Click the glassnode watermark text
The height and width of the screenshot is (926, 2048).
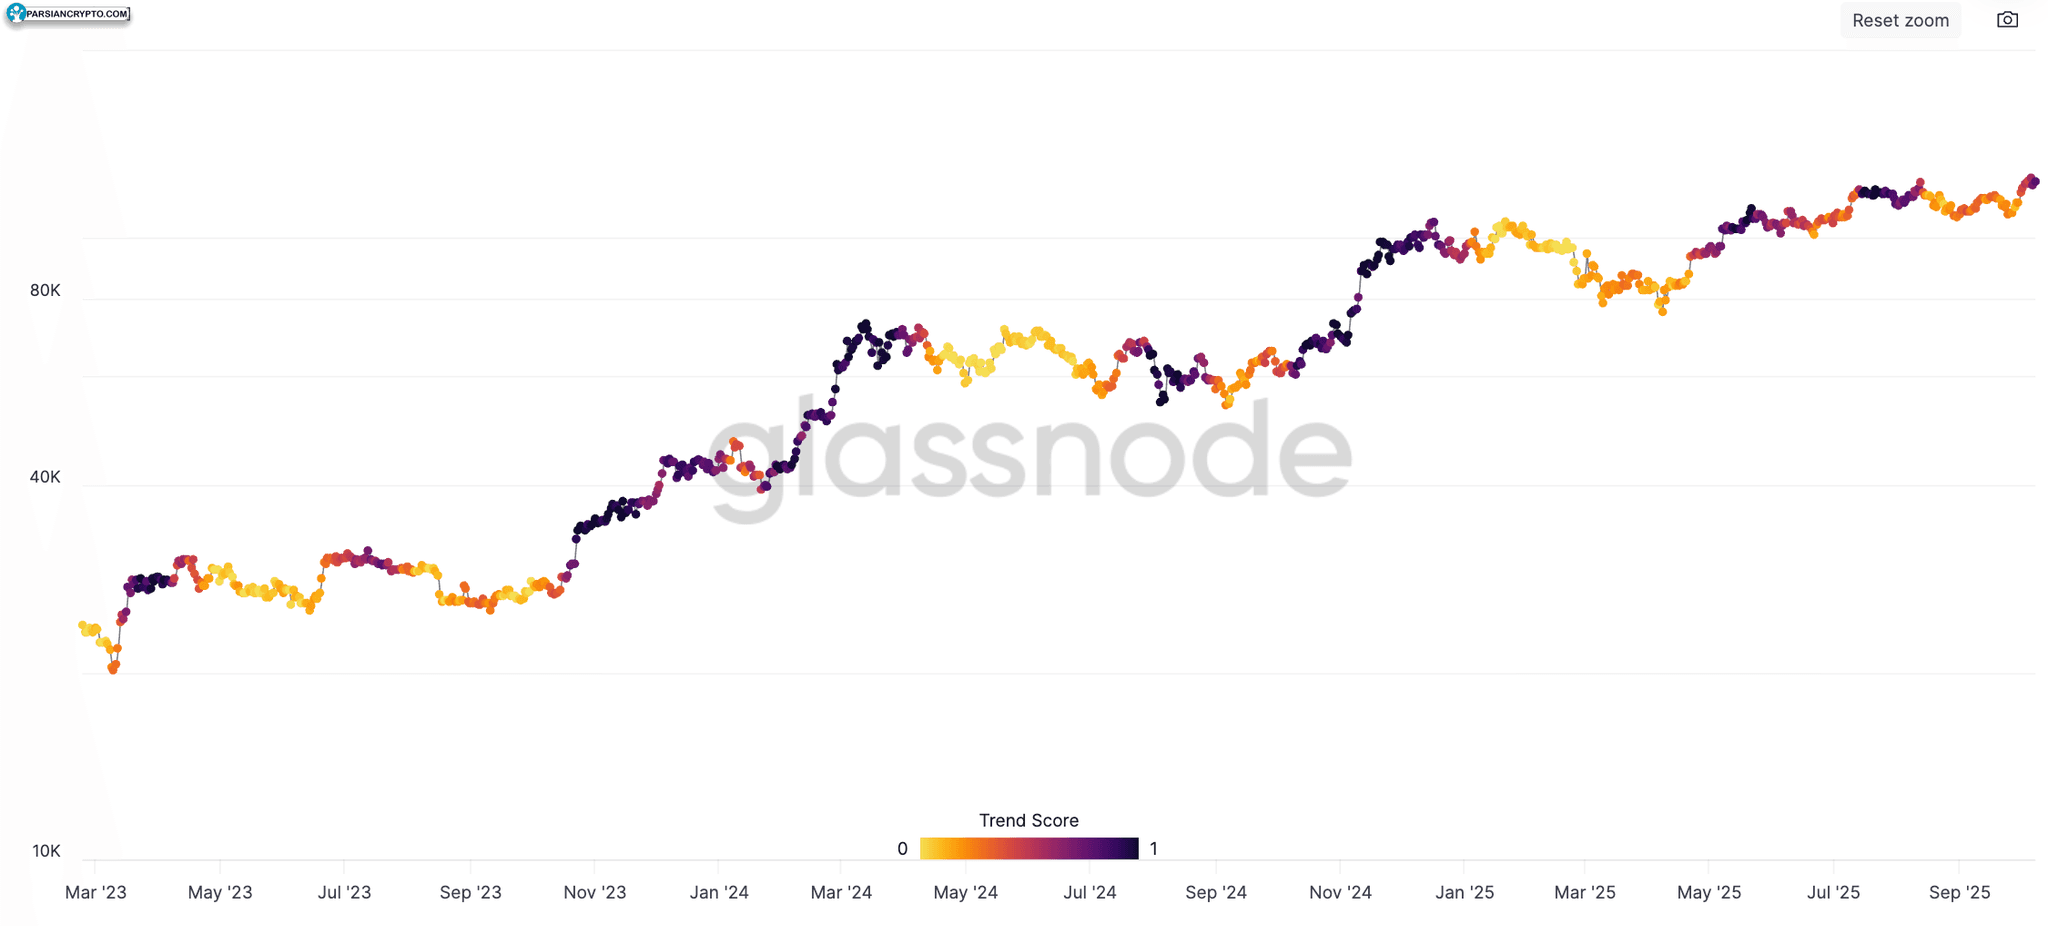(1030, 455)
